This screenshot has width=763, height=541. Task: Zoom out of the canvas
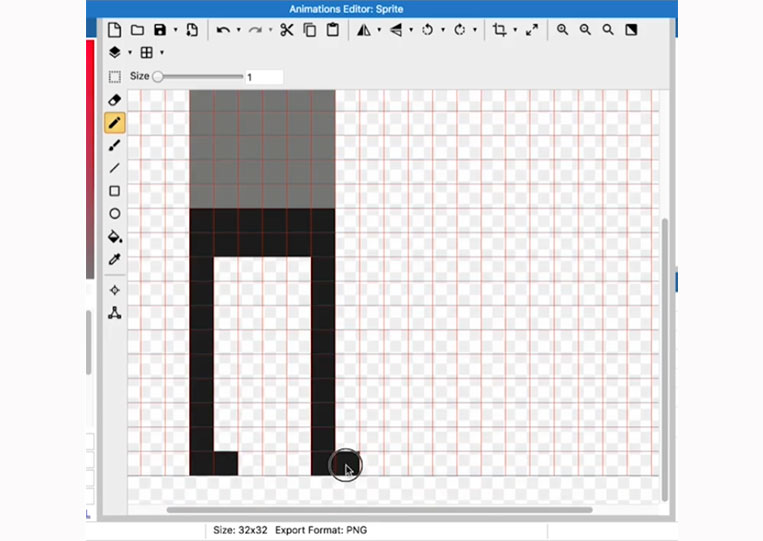[585, 30]
